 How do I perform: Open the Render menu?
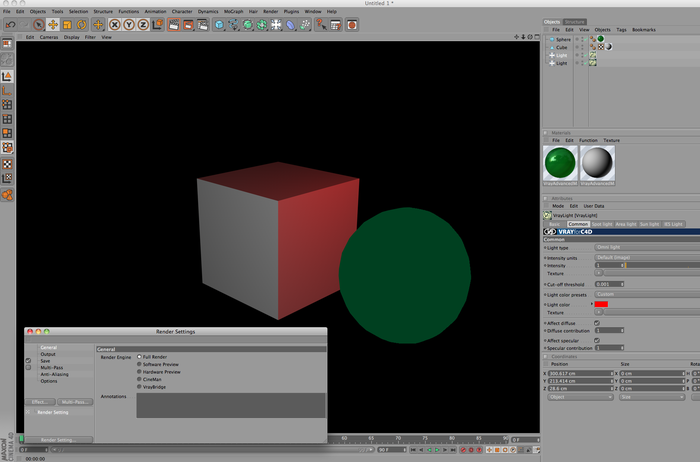(x=270, y=12)
